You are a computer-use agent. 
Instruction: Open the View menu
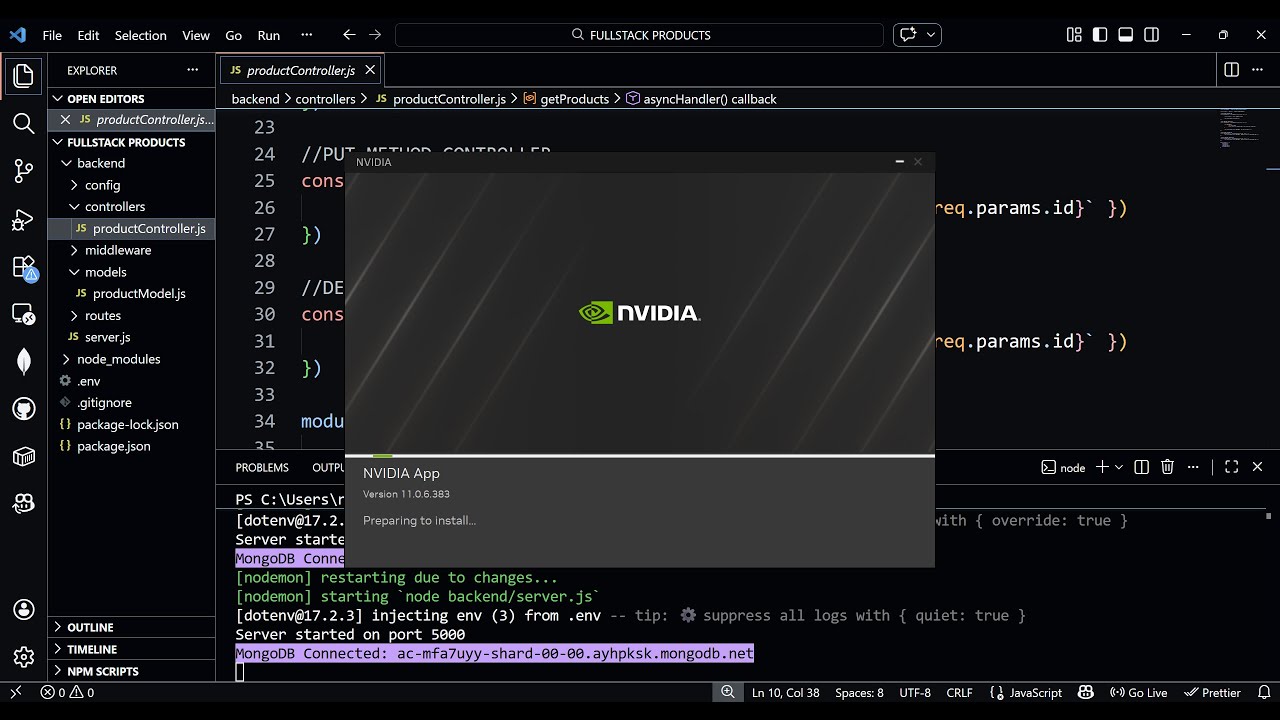point(196,35)
